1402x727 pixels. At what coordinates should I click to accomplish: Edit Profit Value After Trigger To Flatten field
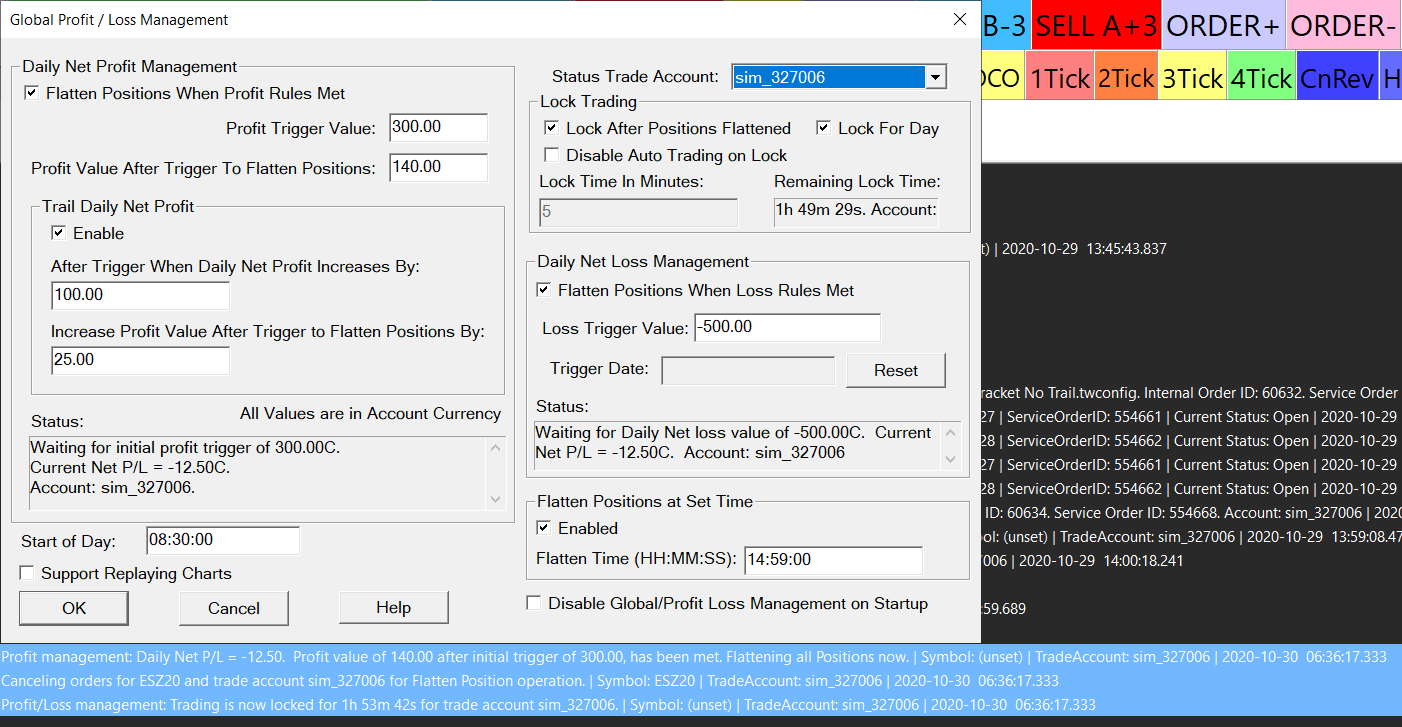pos(438,168)
